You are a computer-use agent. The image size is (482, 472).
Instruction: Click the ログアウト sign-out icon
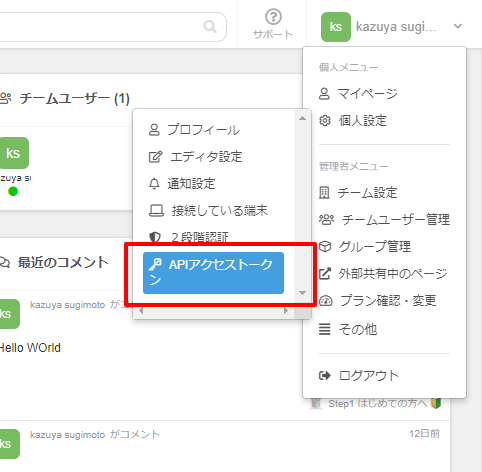click(x=325, y=376)
